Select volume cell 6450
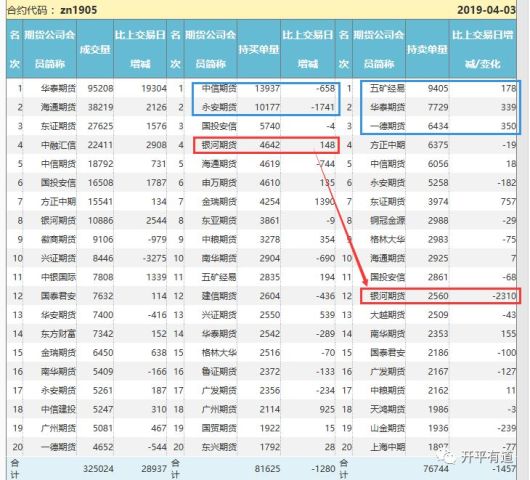This screenshot has width=530, height=480. (x=103, y=353)
